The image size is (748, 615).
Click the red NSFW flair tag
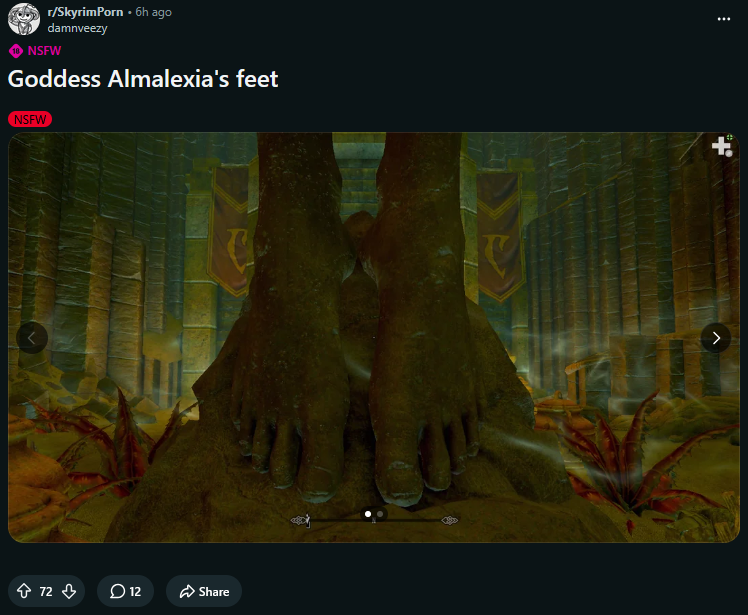pyautogui.click(x=30, y=119)
